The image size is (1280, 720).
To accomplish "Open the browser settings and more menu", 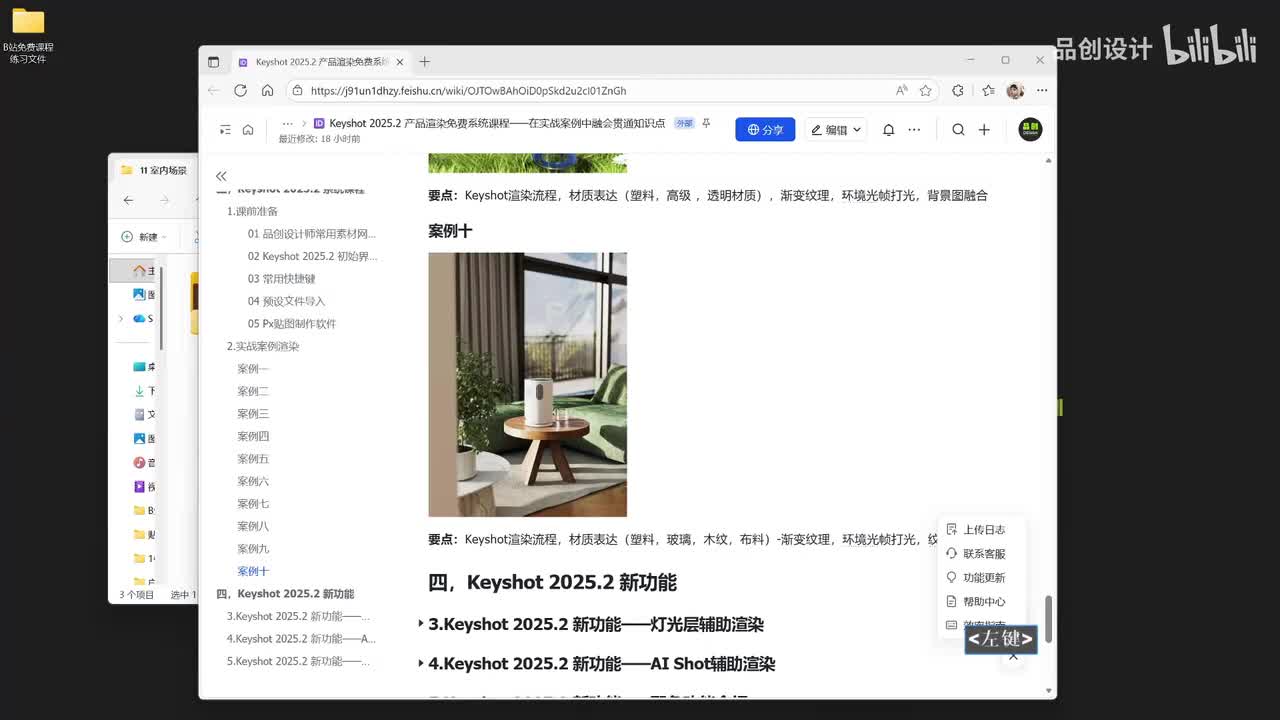I will click(1042, 90).
